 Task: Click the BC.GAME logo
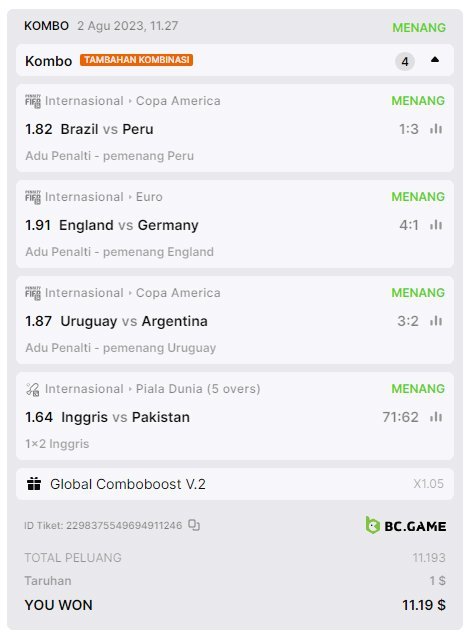pos(405,526)
